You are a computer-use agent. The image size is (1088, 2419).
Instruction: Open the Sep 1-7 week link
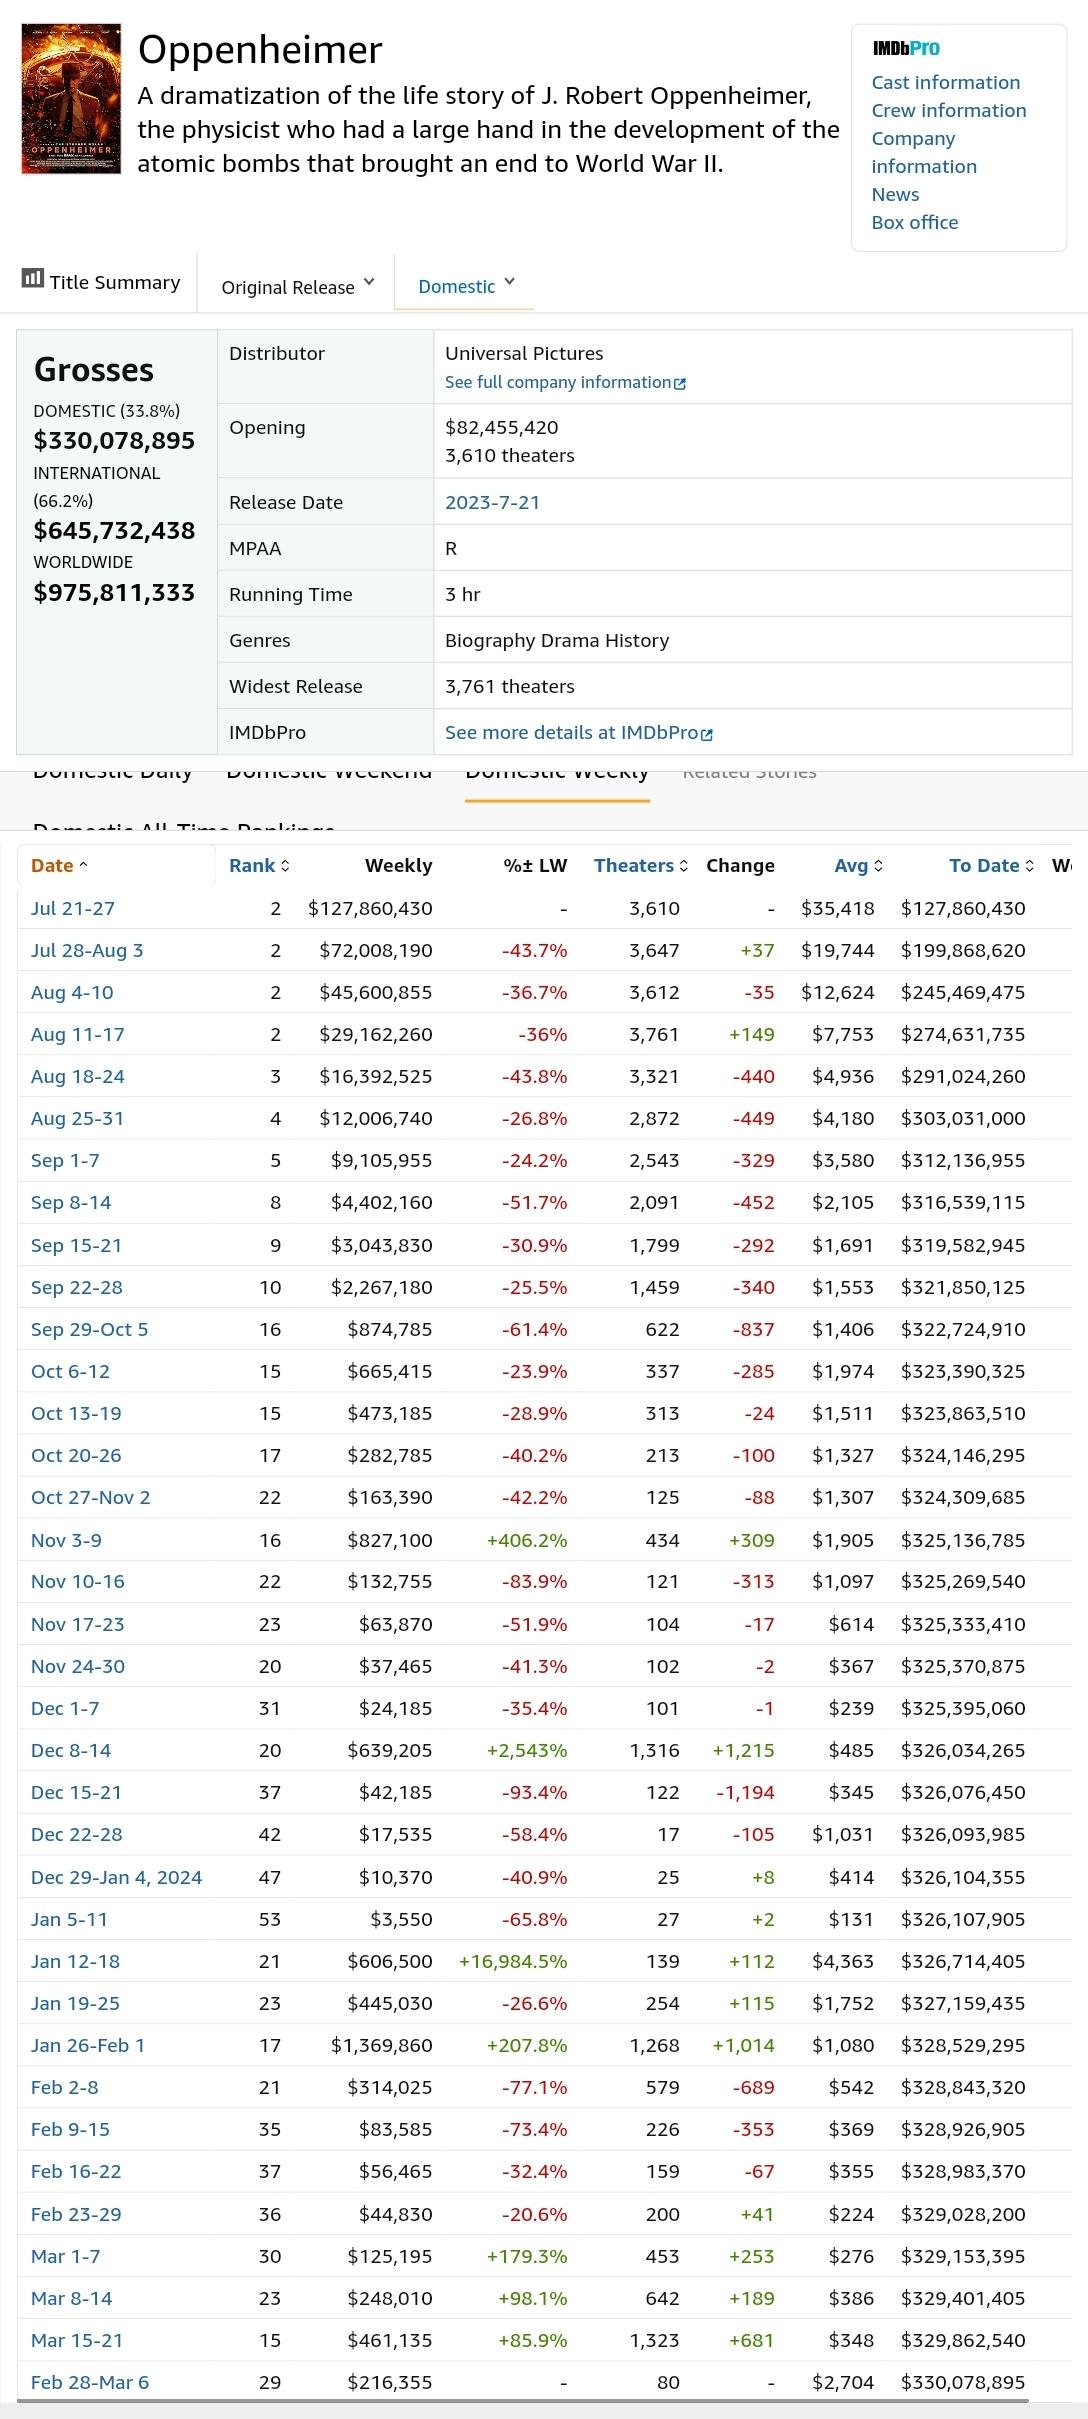pyautogui.click(x=65, y=1160)
